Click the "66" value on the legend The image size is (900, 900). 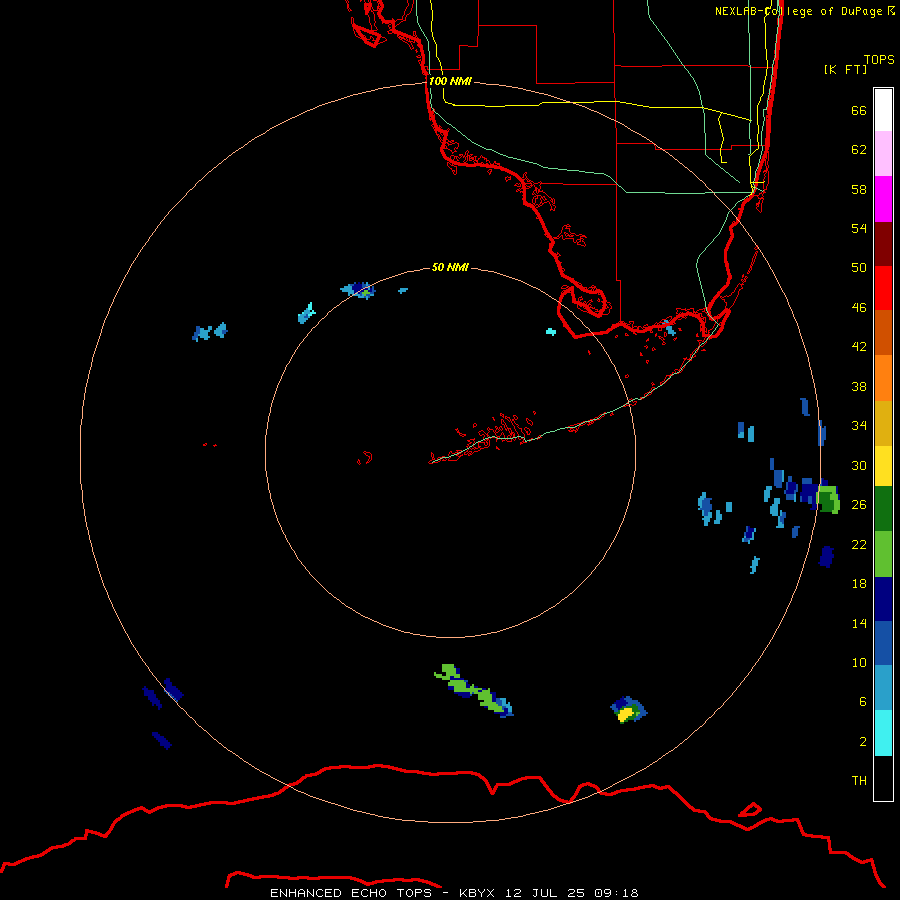(859, 110)
